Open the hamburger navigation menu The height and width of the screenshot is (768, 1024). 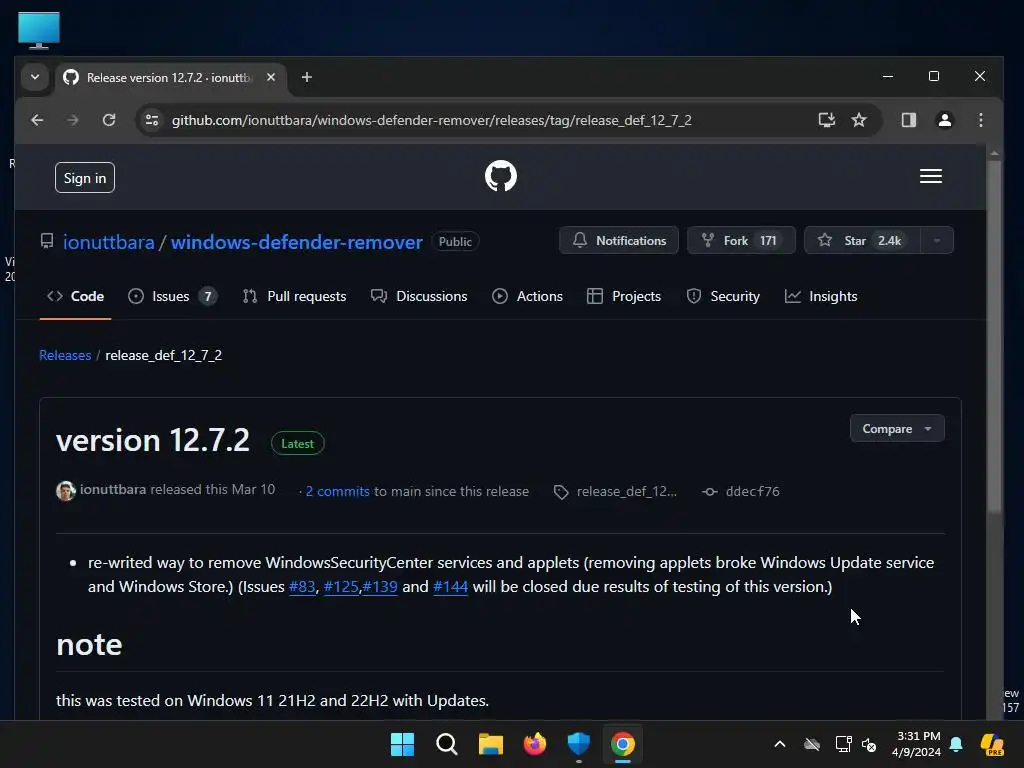click(931, 176)
